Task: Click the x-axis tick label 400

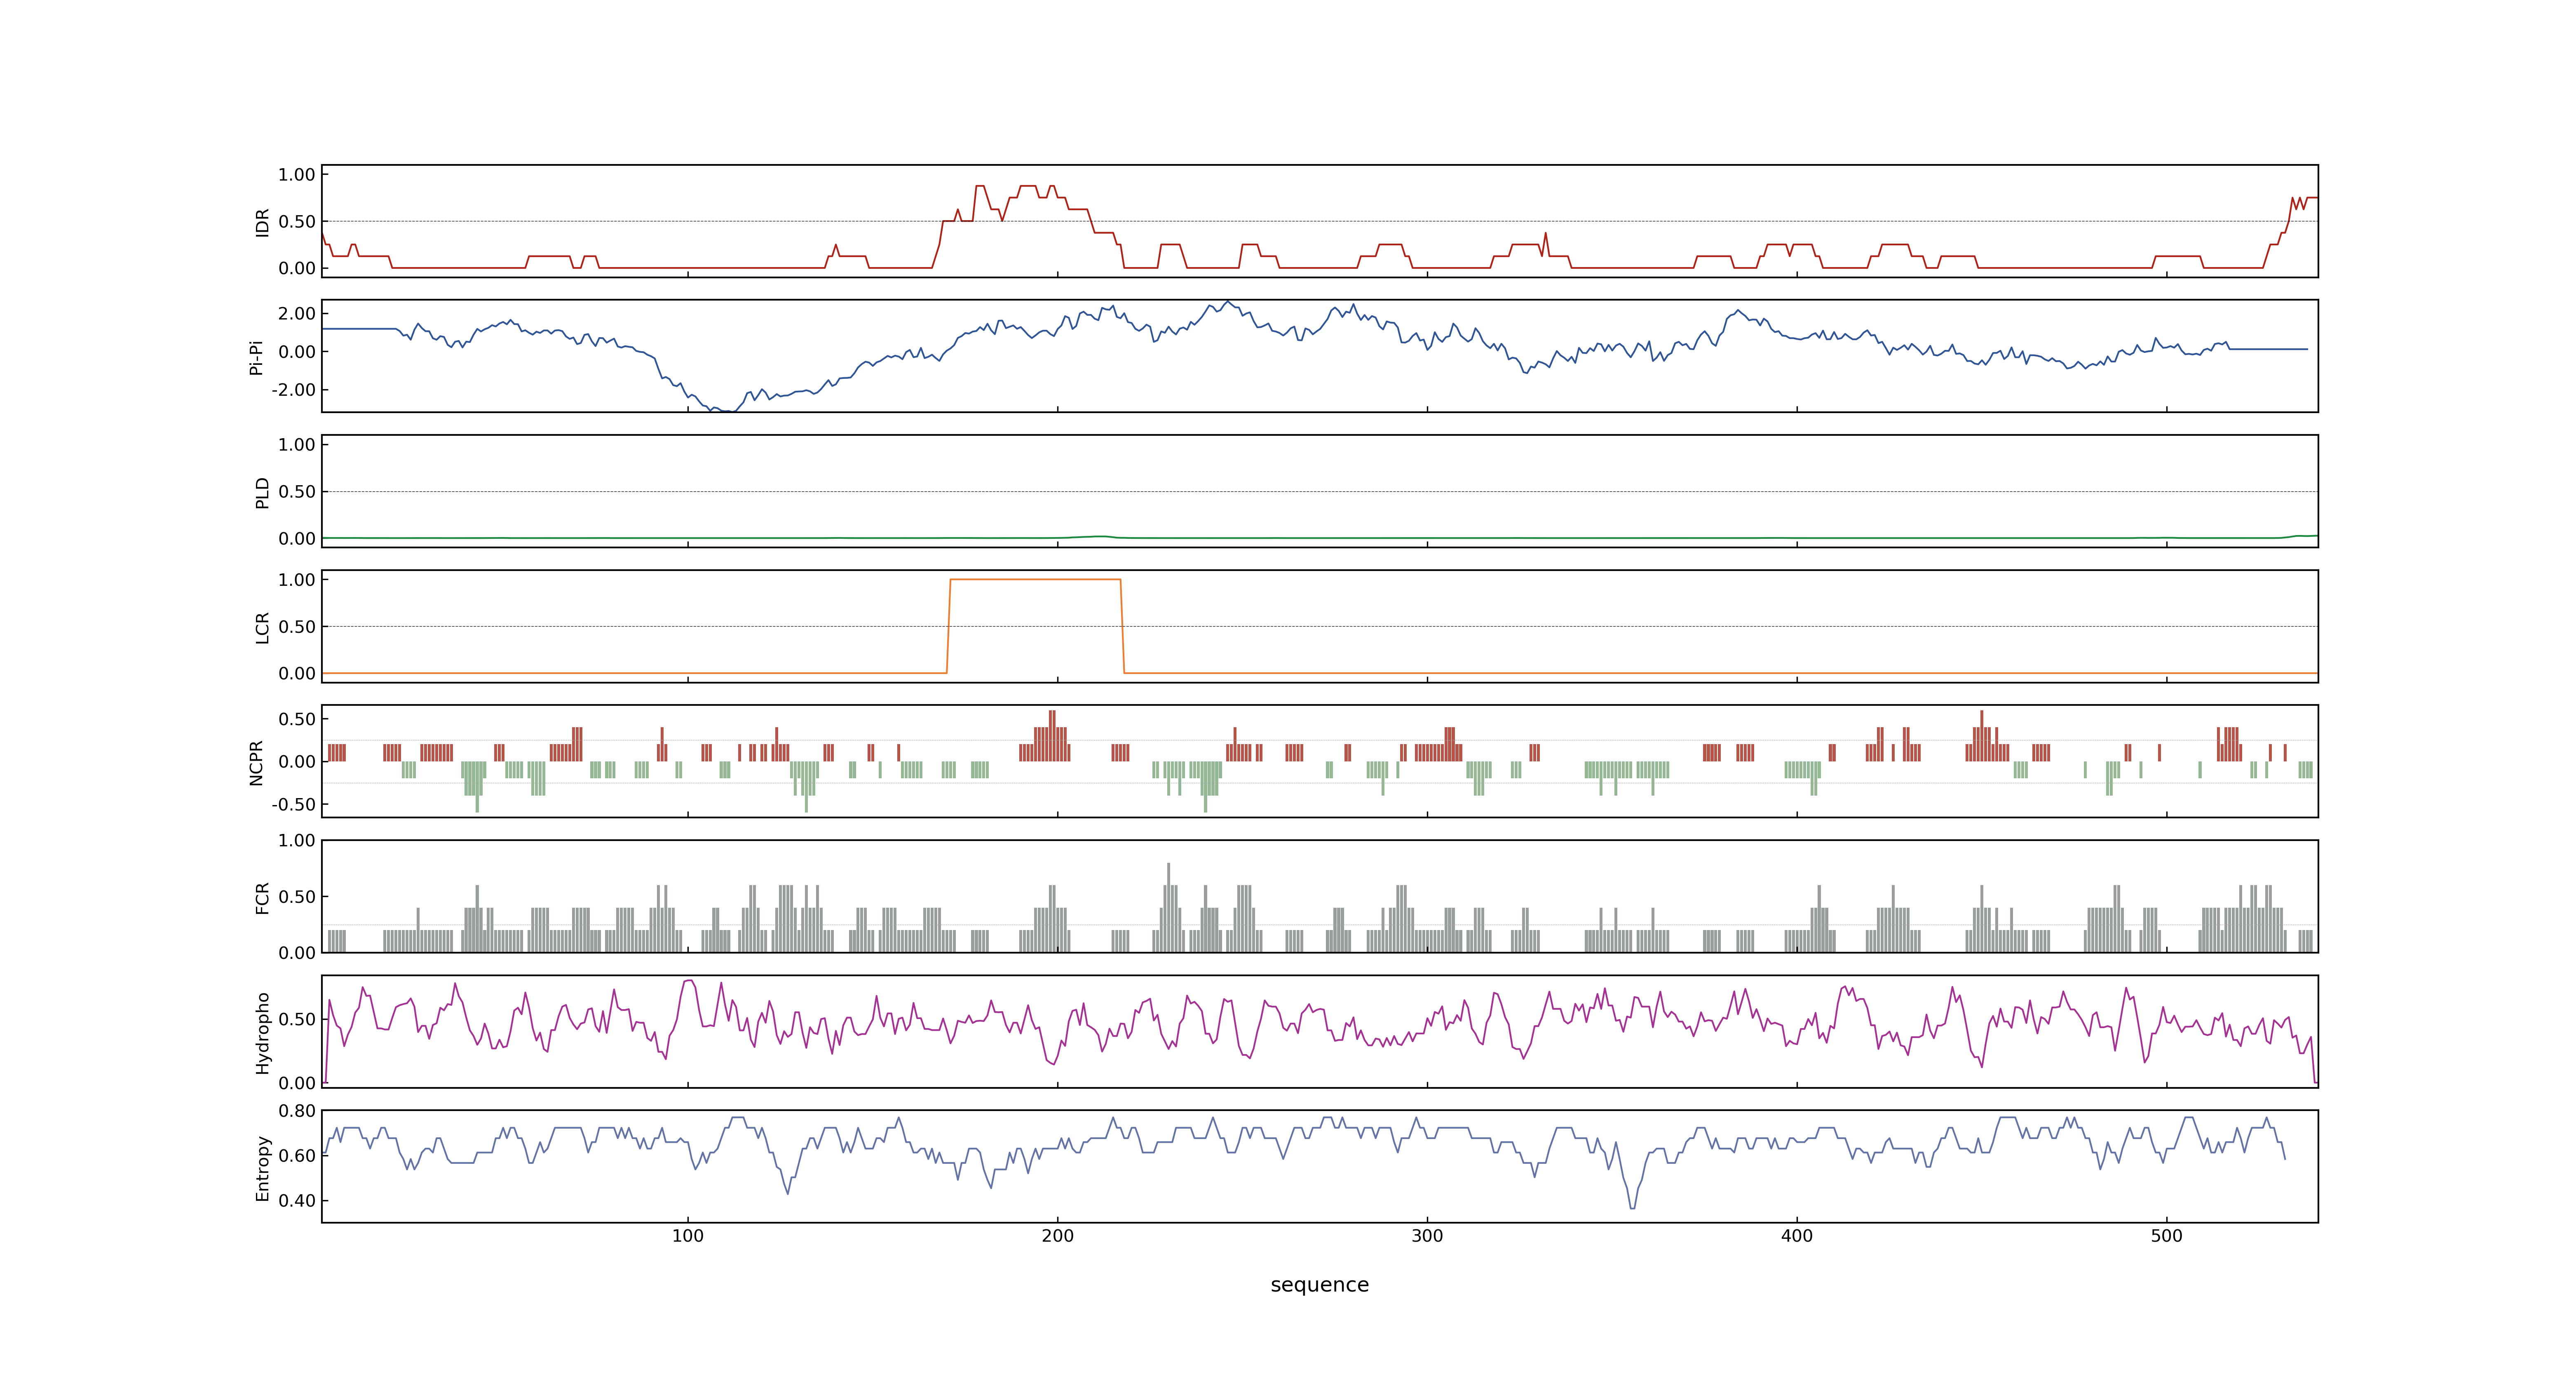Action: tap(1797, 1236)
